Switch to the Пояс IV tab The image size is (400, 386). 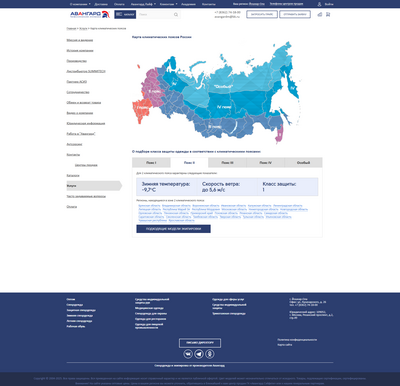coord(265,162)
